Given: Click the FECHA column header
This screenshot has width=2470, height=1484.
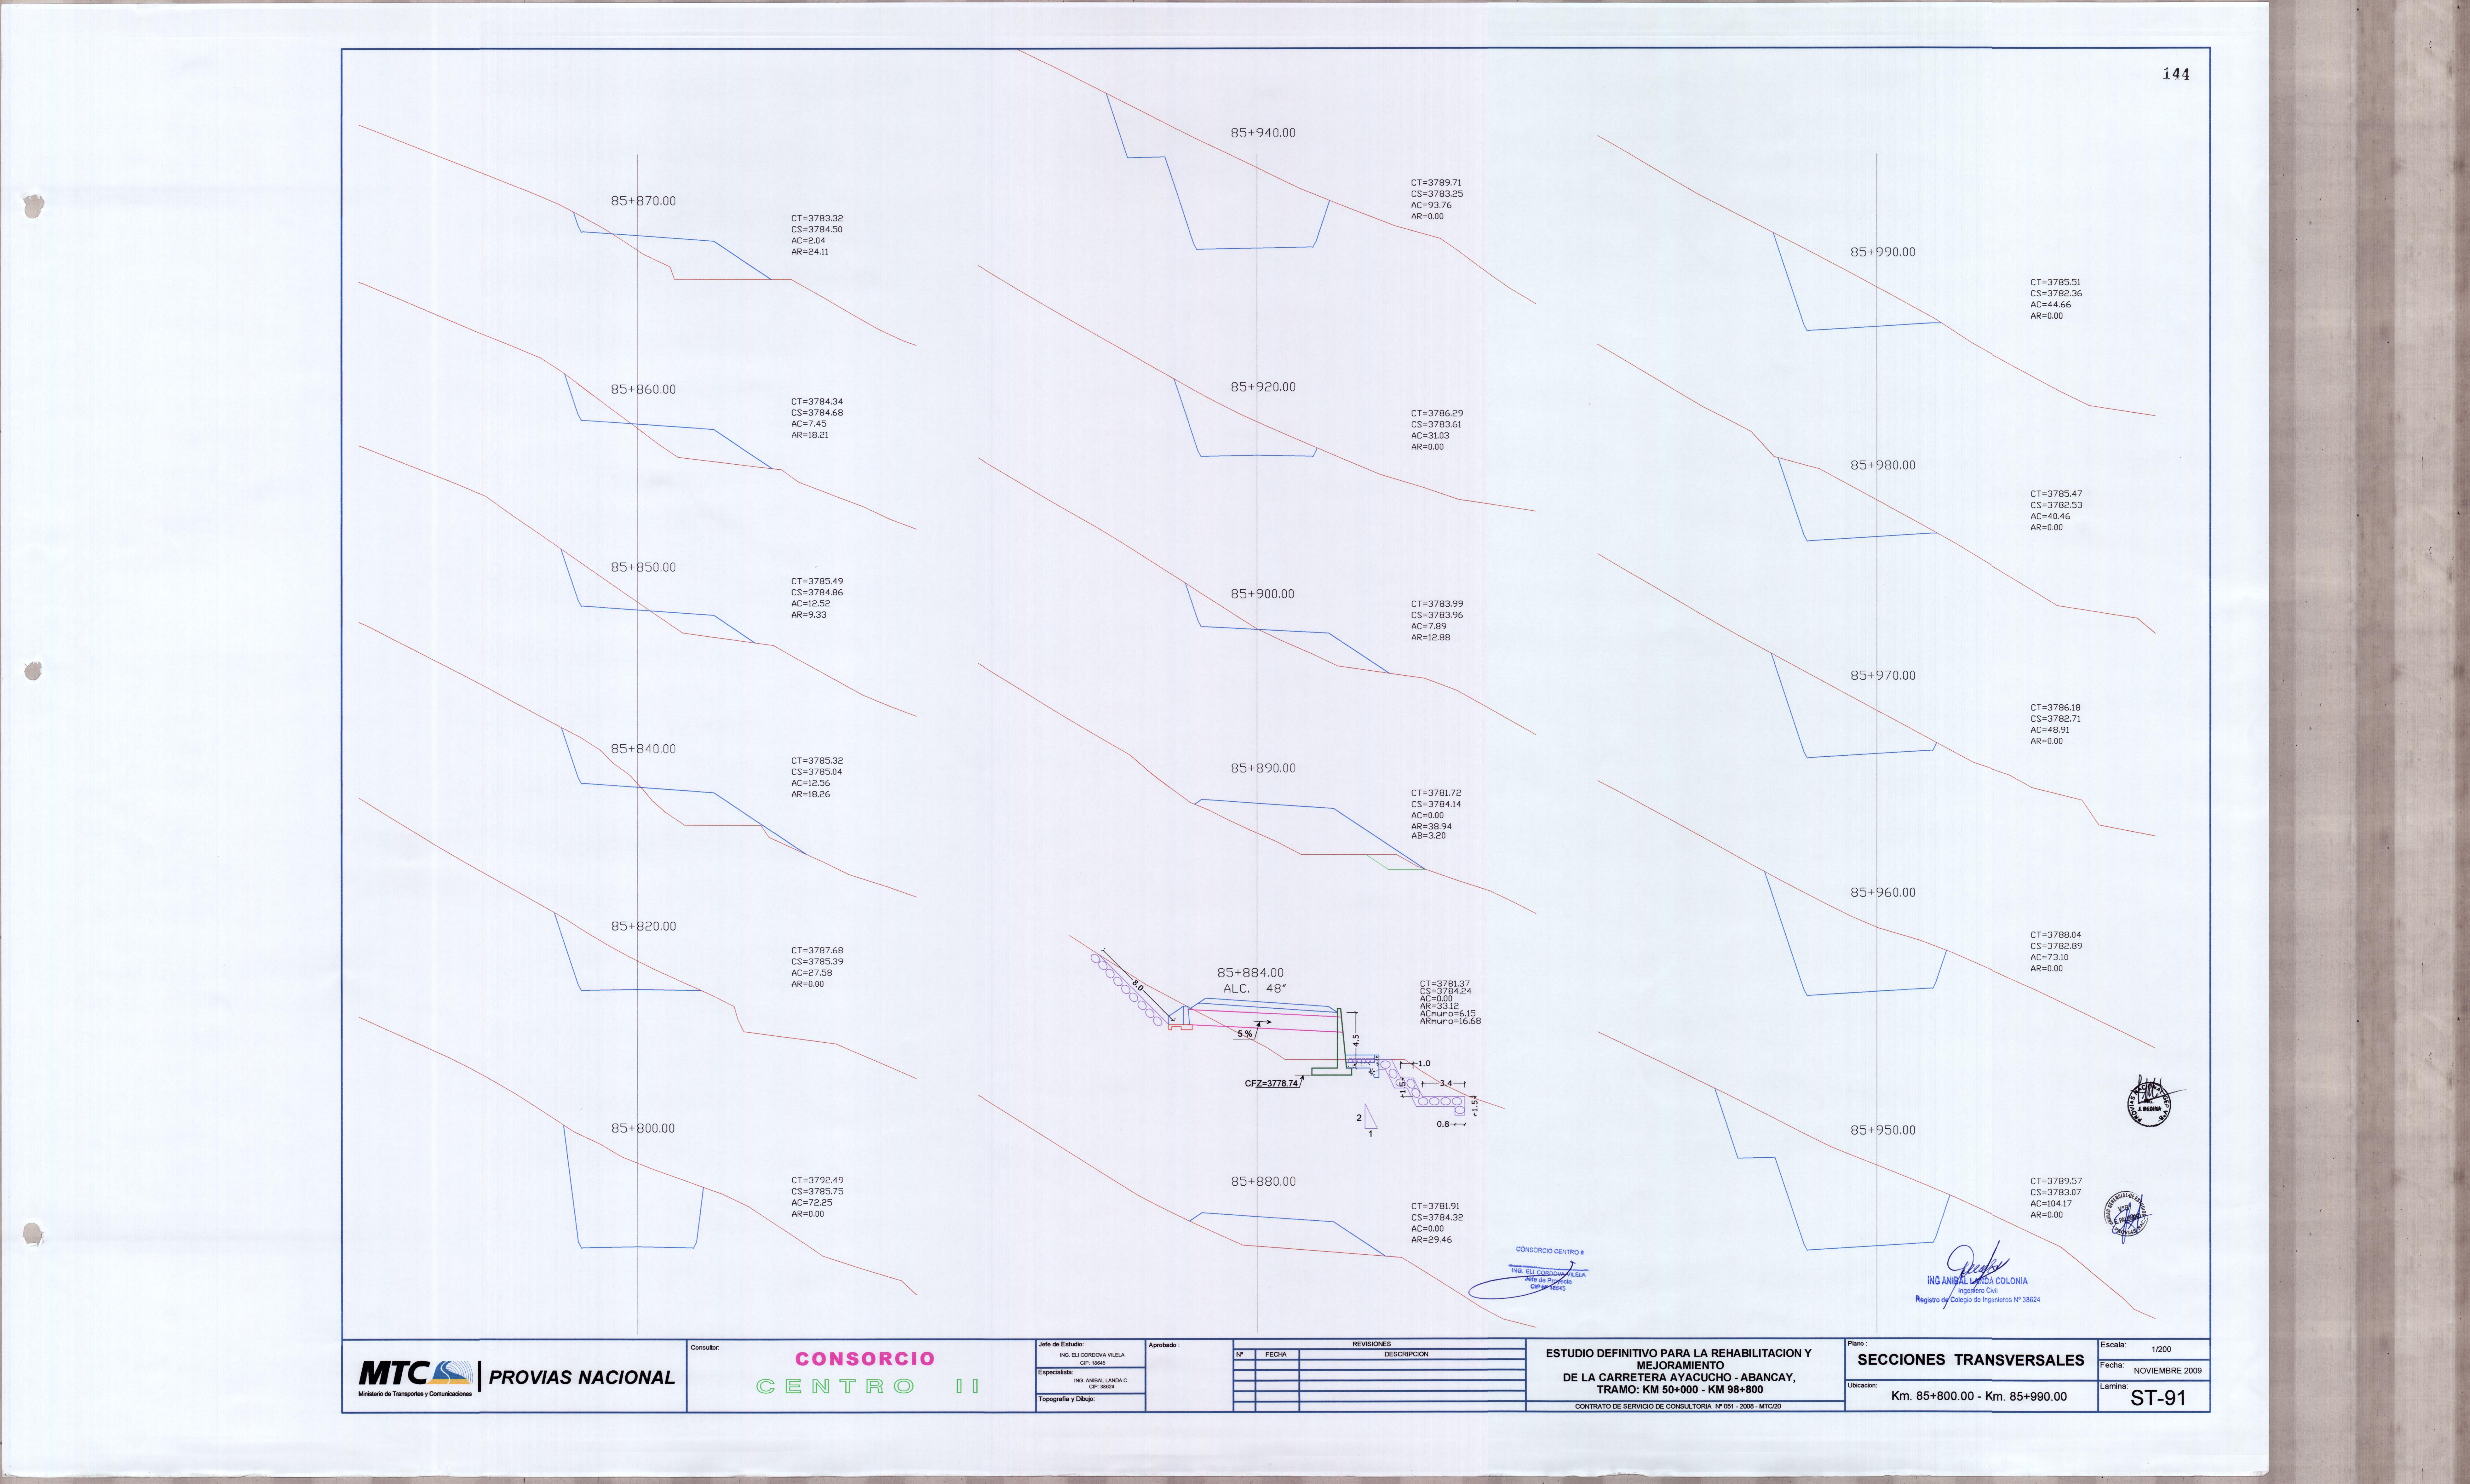Looking at the screenshot, I should pos(1276,1354).
